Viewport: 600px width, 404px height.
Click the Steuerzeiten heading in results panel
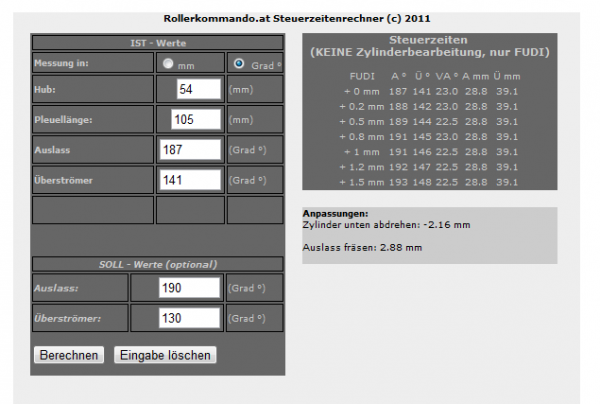(428, 40)
